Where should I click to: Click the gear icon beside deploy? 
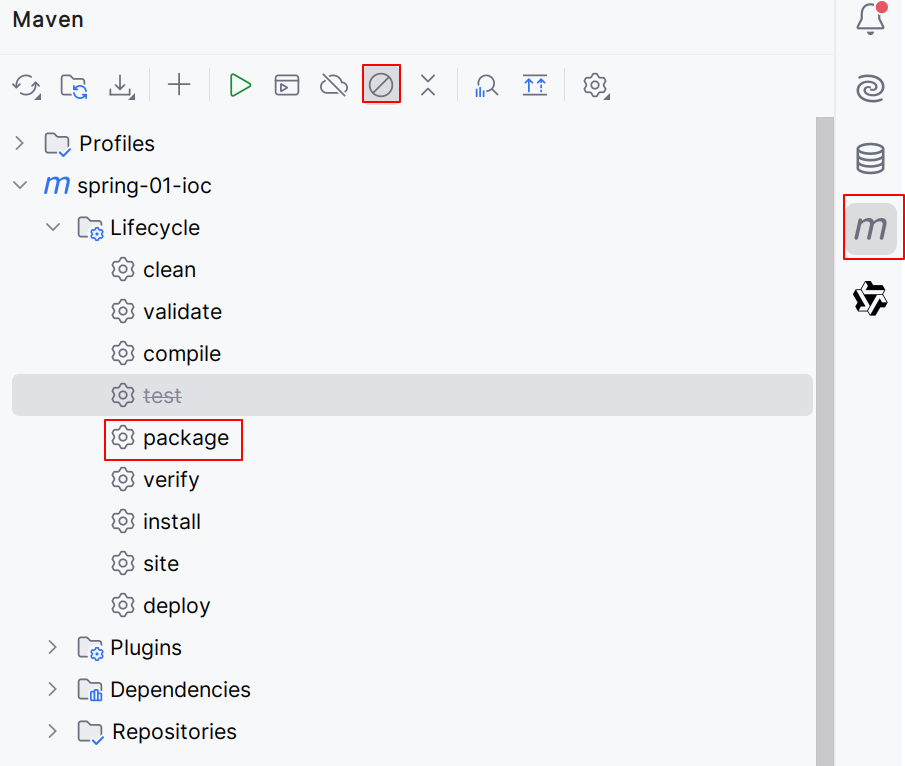tap(123, 606)
